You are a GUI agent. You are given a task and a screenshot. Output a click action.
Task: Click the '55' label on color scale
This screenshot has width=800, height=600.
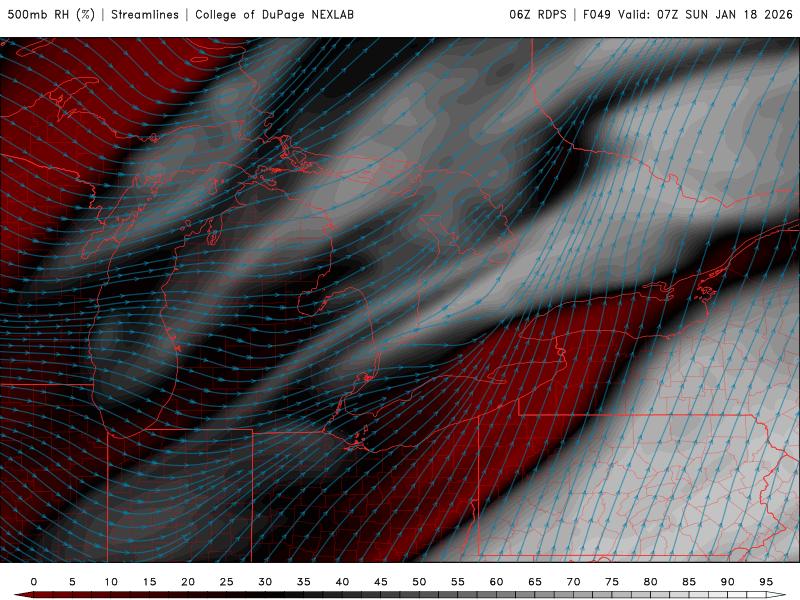tap(458, 582)
